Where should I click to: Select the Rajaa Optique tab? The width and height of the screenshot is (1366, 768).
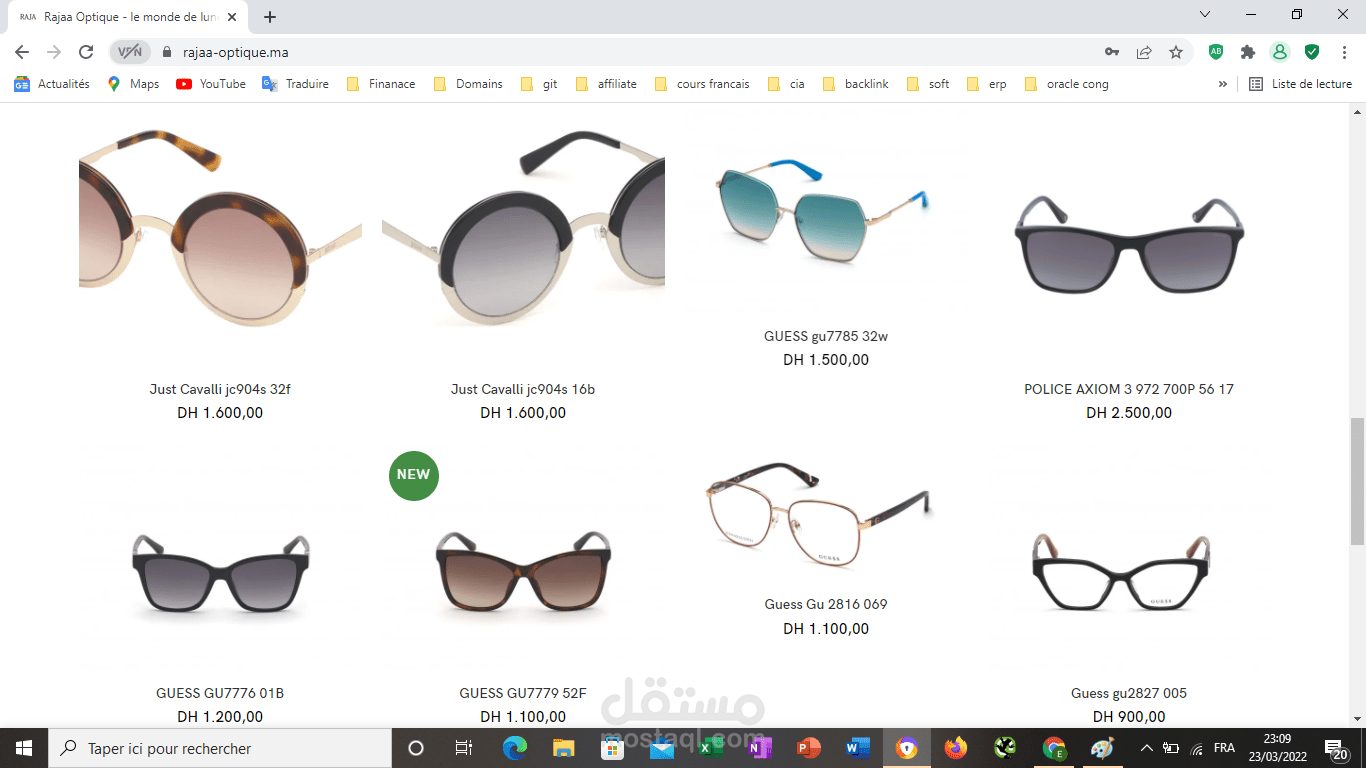coord(128,16)
